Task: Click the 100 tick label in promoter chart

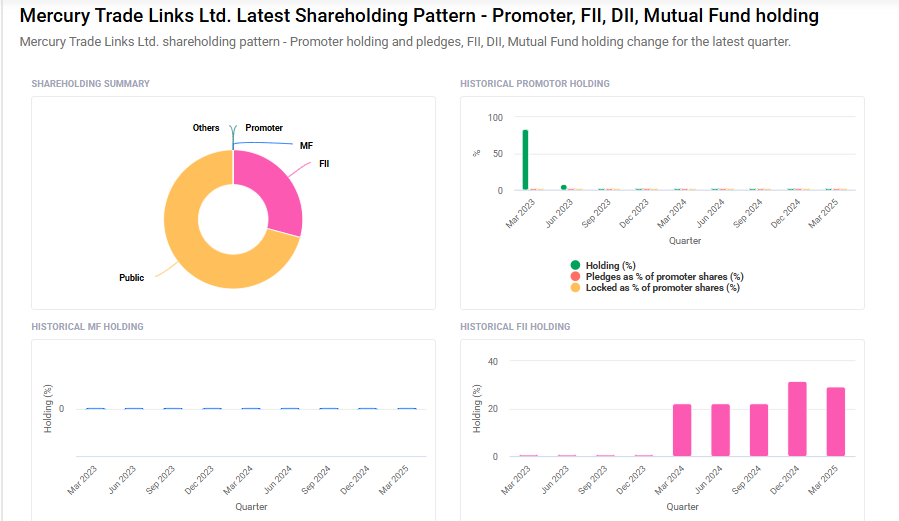Action: click(495, 117)
